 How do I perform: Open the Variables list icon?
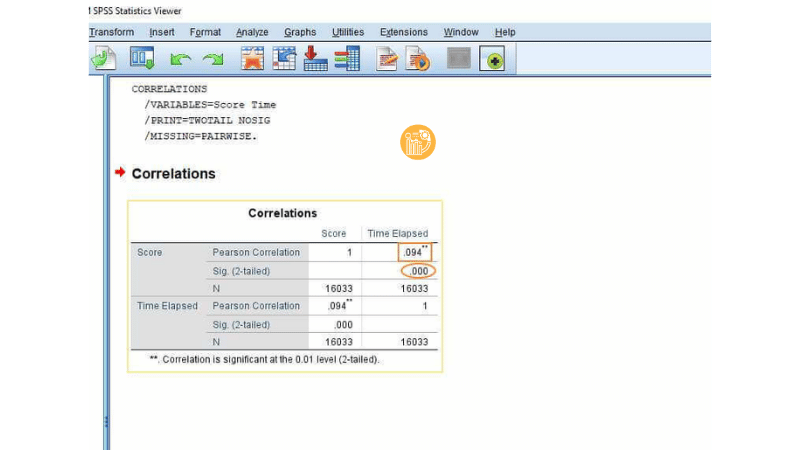347,58
